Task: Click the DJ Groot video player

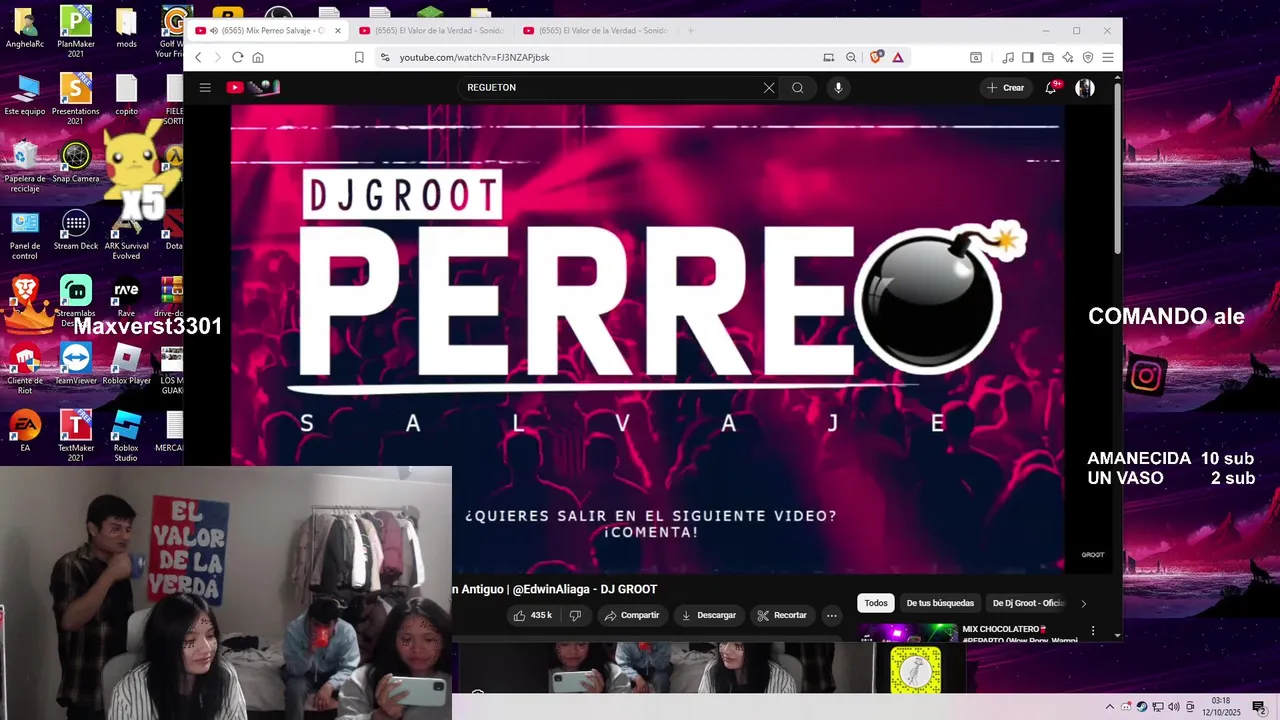Action: pyautogui.click(x=648, y=338)
